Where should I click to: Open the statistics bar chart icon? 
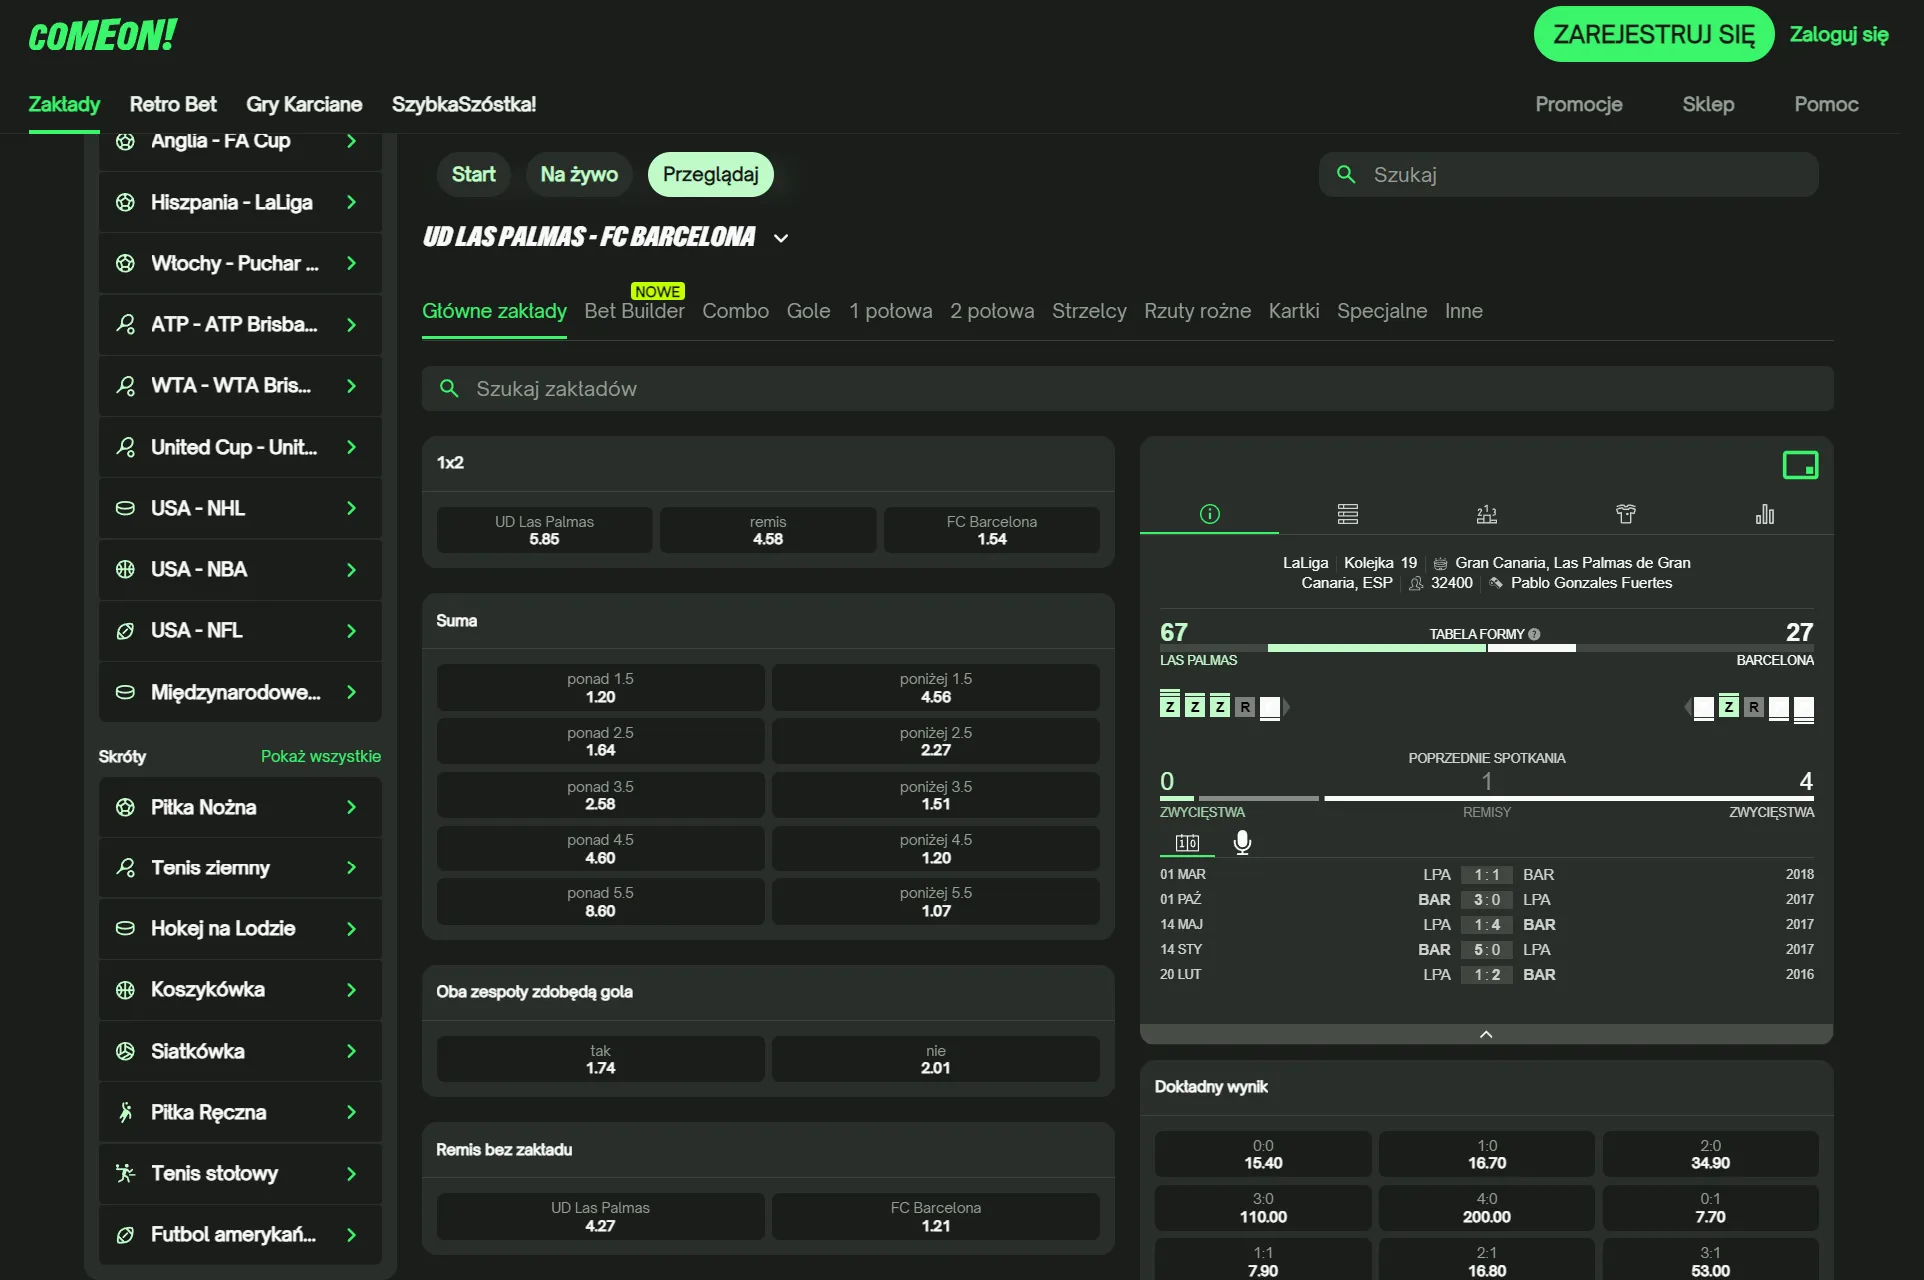tap(1765, 514)
